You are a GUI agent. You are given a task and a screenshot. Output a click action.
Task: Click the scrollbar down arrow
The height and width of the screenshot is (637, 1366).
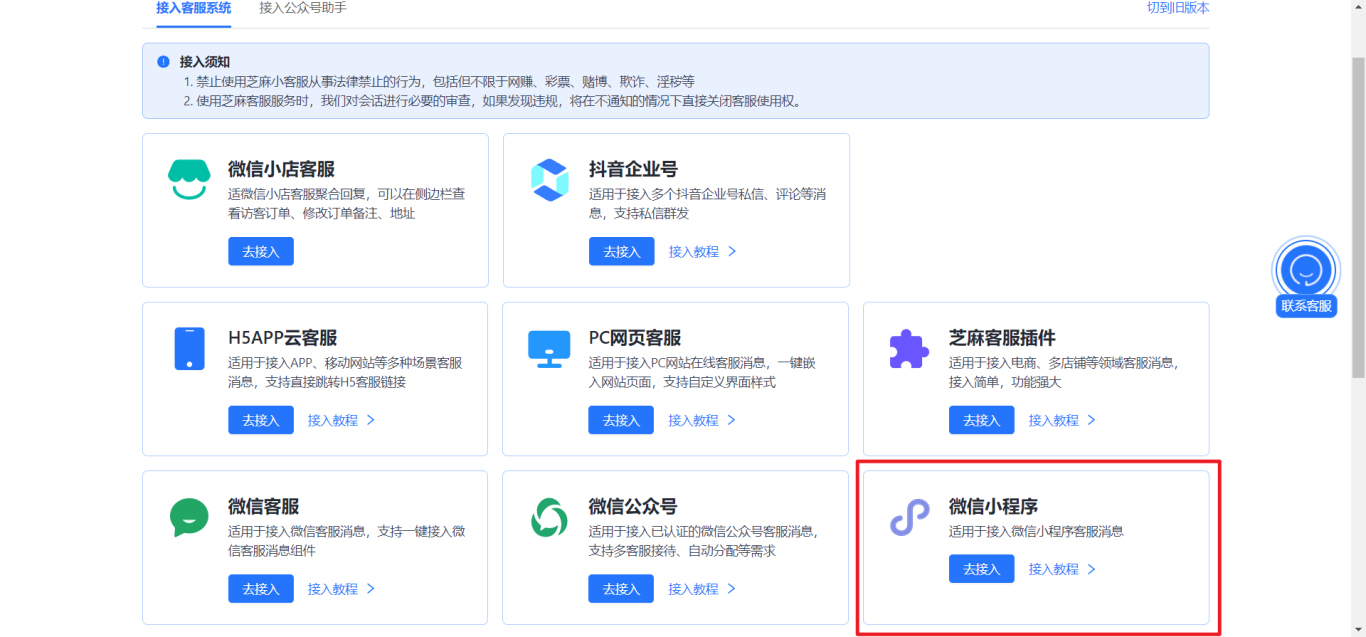(x=1359, y=630)
